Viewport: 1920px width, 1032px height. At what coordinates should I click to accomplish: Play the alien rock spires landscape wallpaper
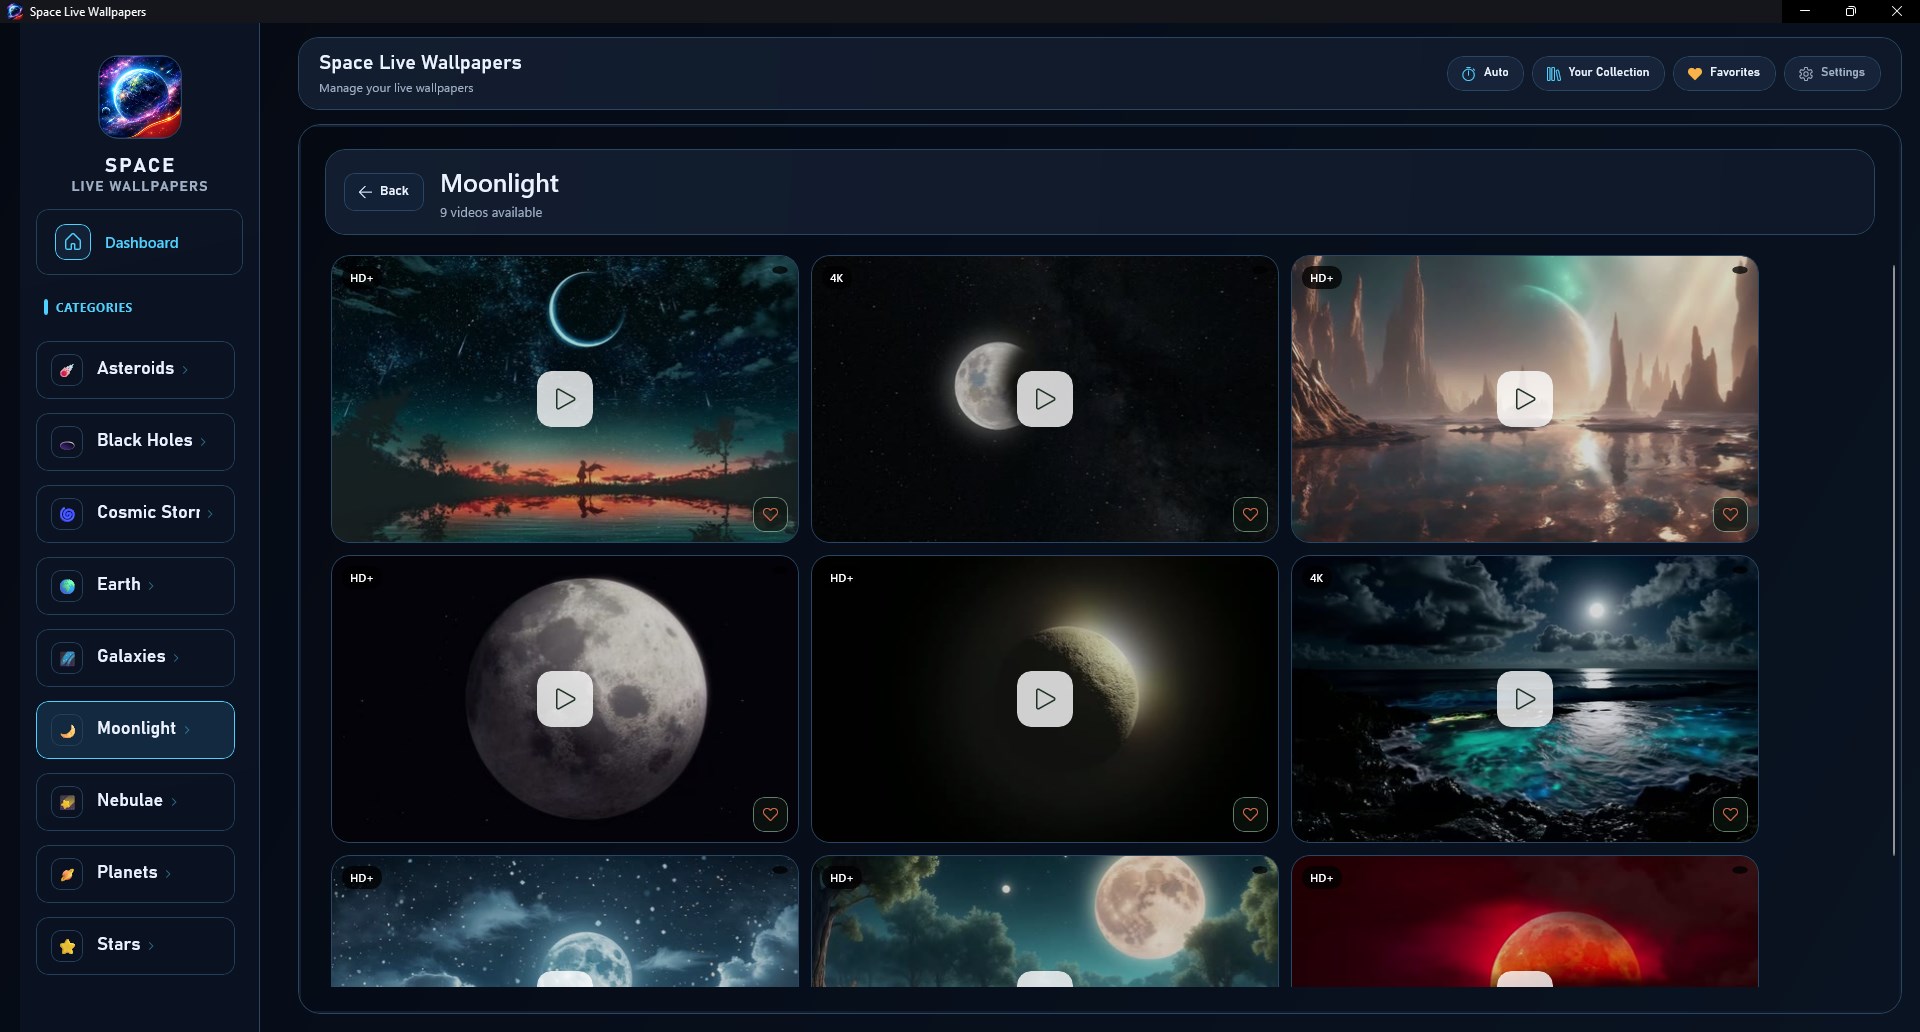1525,399
